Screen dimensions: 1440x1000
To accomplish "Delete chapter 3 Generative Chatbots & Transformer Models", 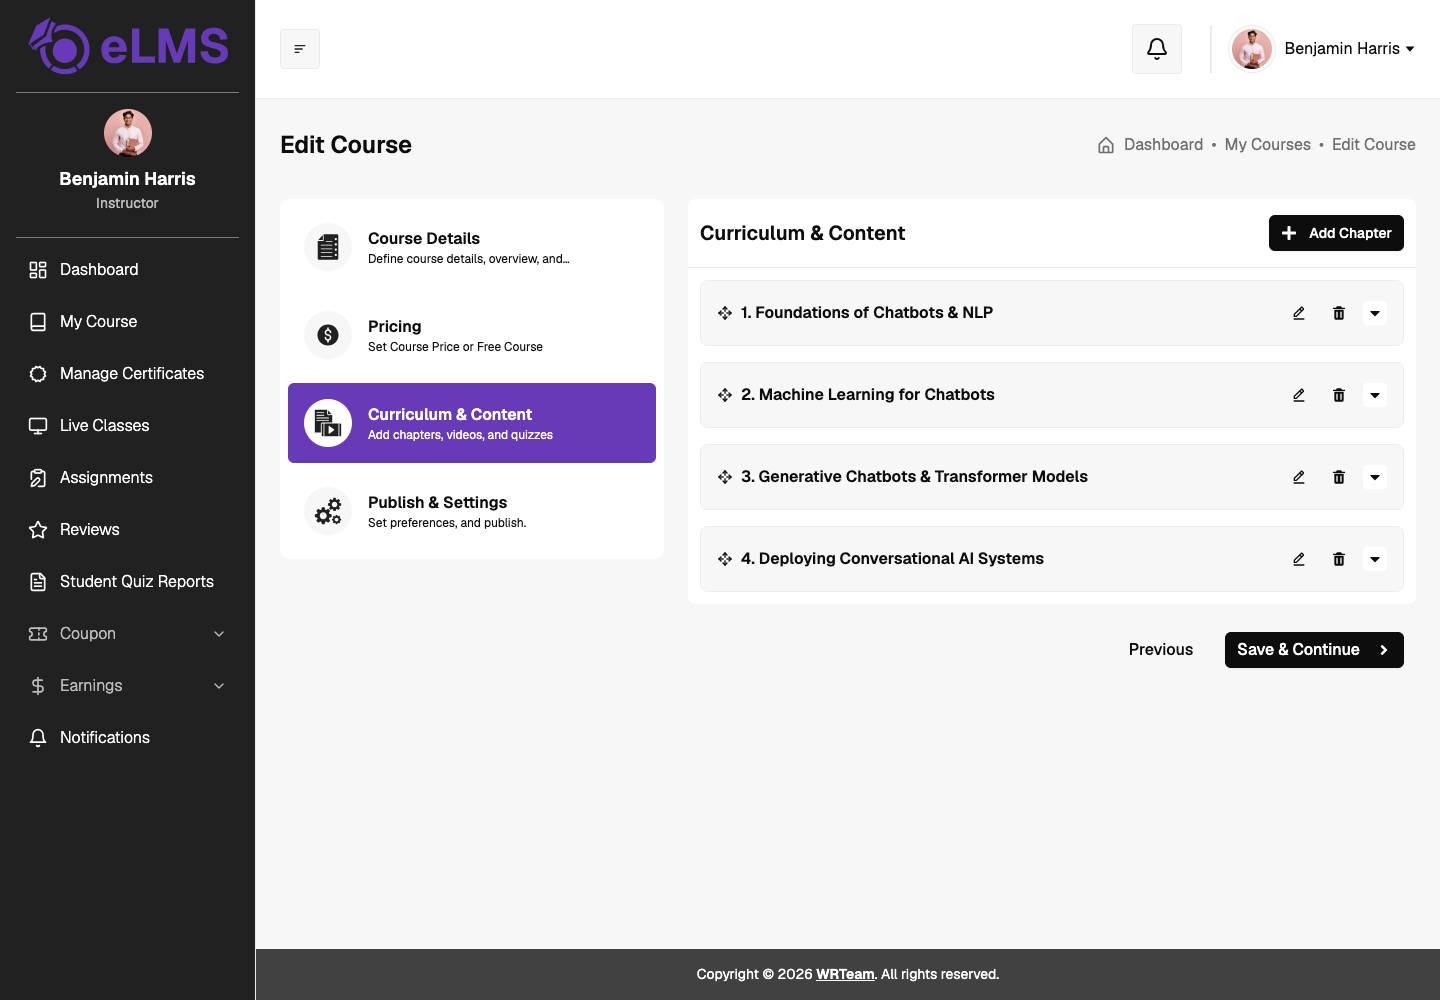I will [x=1339, y=477].
